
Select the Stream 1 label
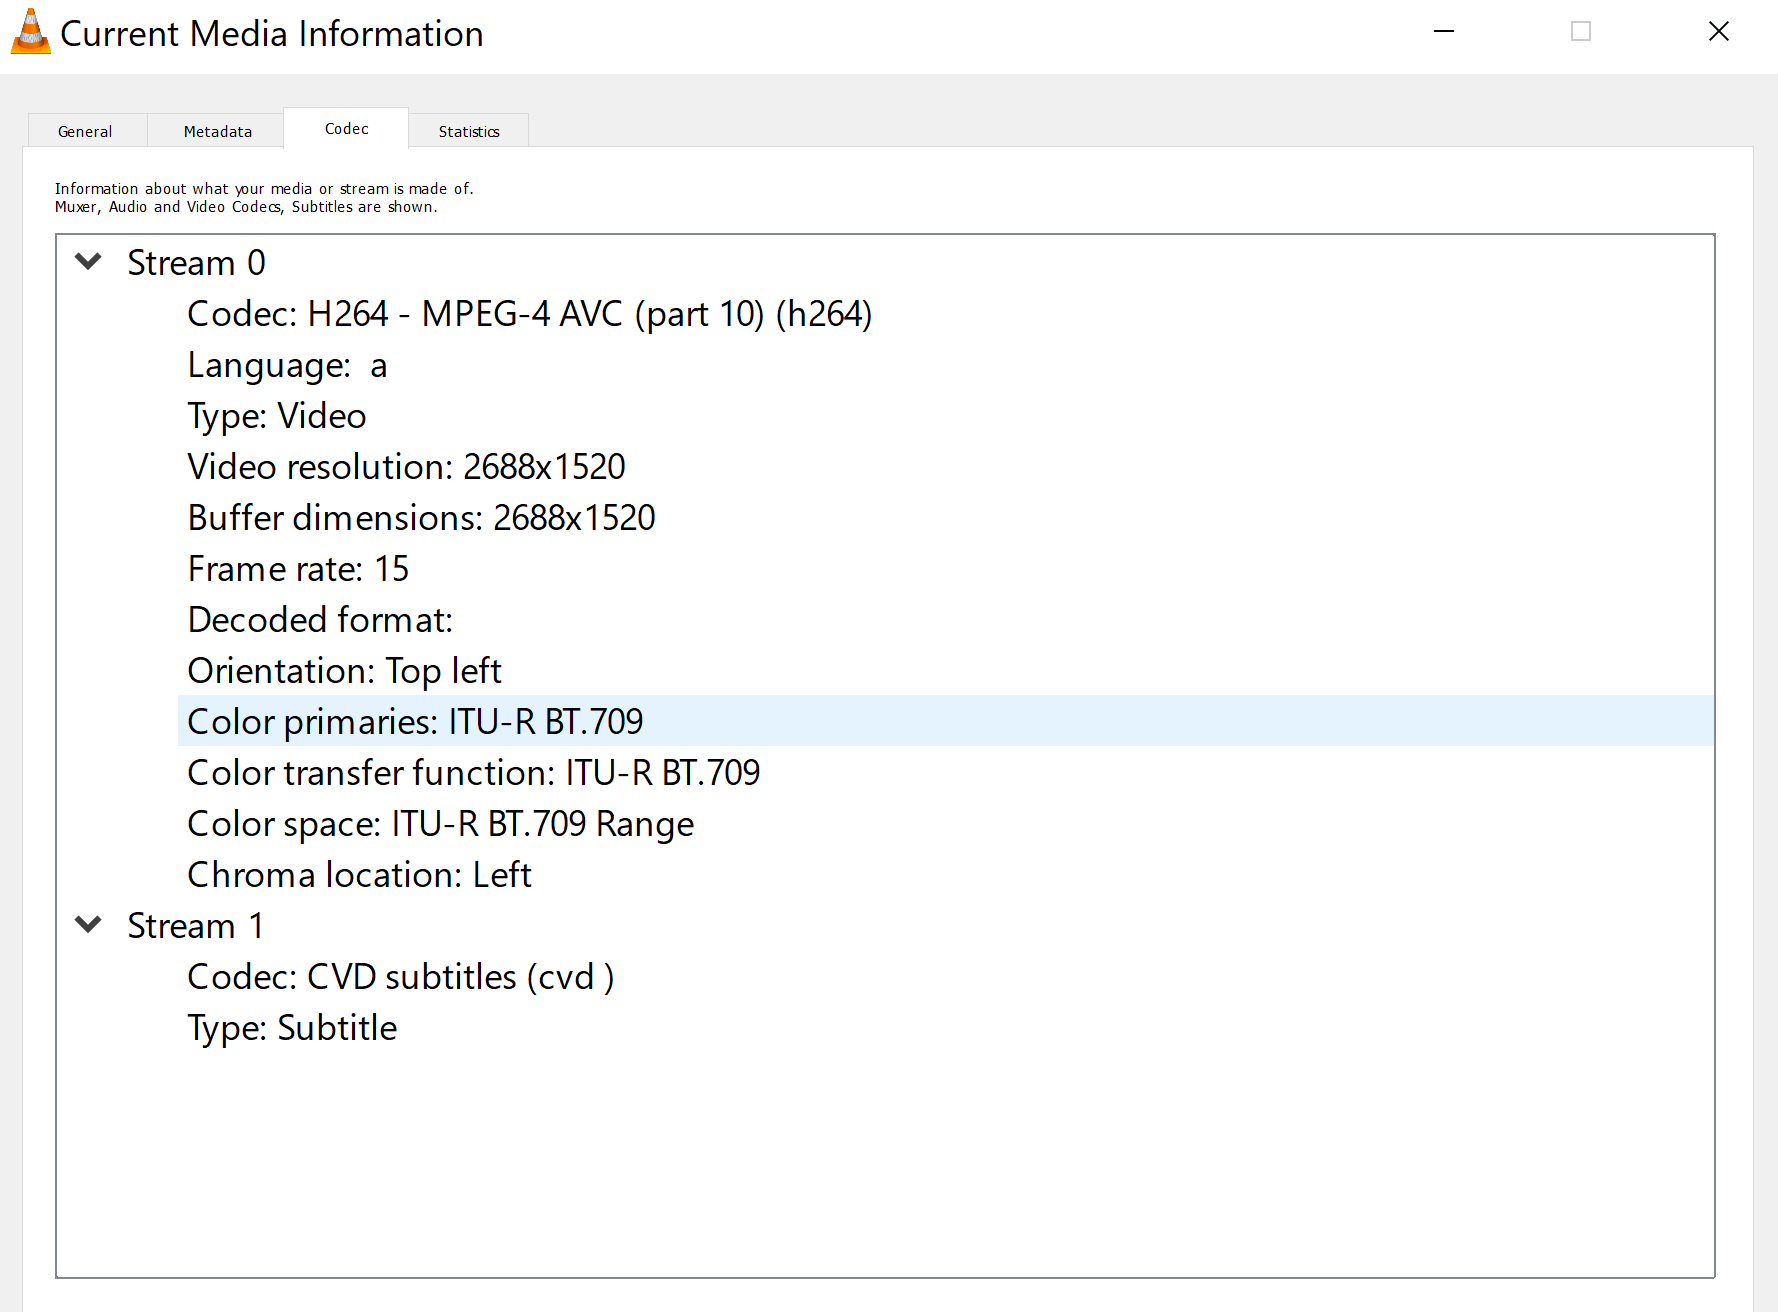pos(196,926)
